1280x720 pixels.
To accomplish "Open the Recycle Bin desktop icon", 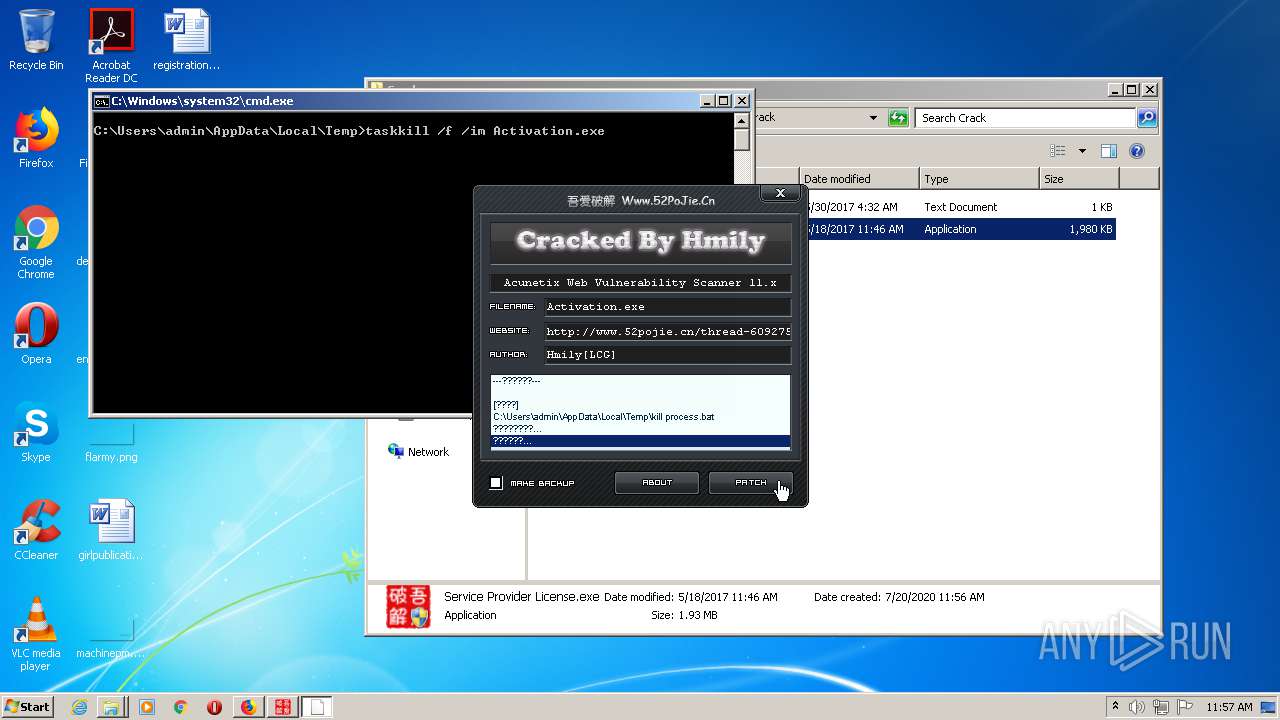I will 36,40.
